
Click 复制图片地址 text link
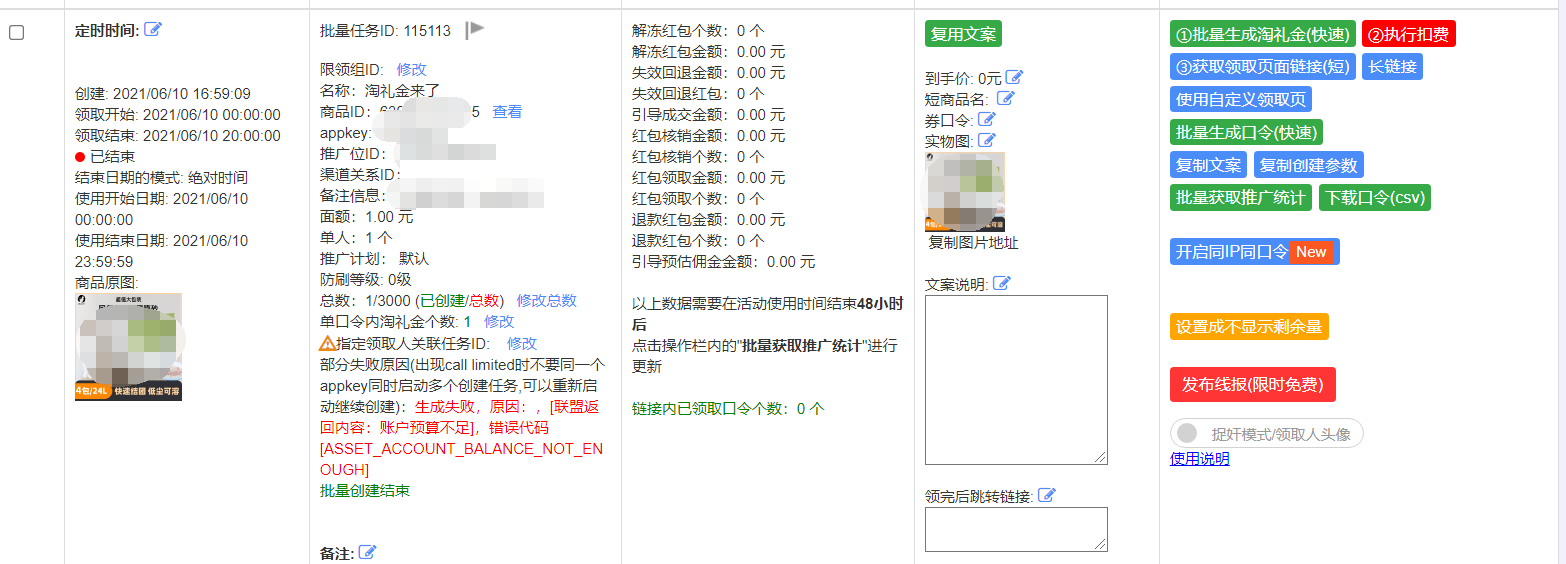click(x=974, y=243)
